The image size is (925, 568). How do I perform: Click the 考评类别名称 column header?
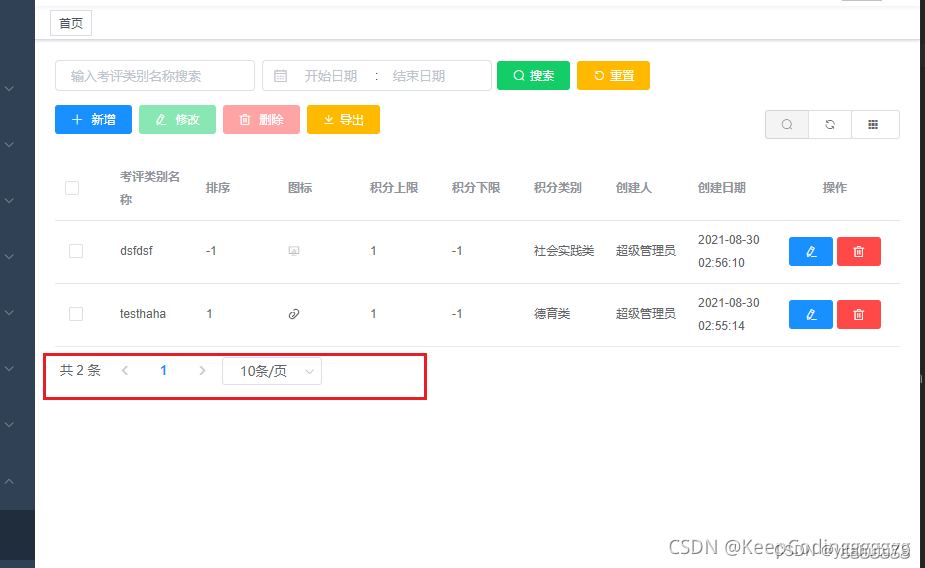pyautogui.click(x=150, y=188)
